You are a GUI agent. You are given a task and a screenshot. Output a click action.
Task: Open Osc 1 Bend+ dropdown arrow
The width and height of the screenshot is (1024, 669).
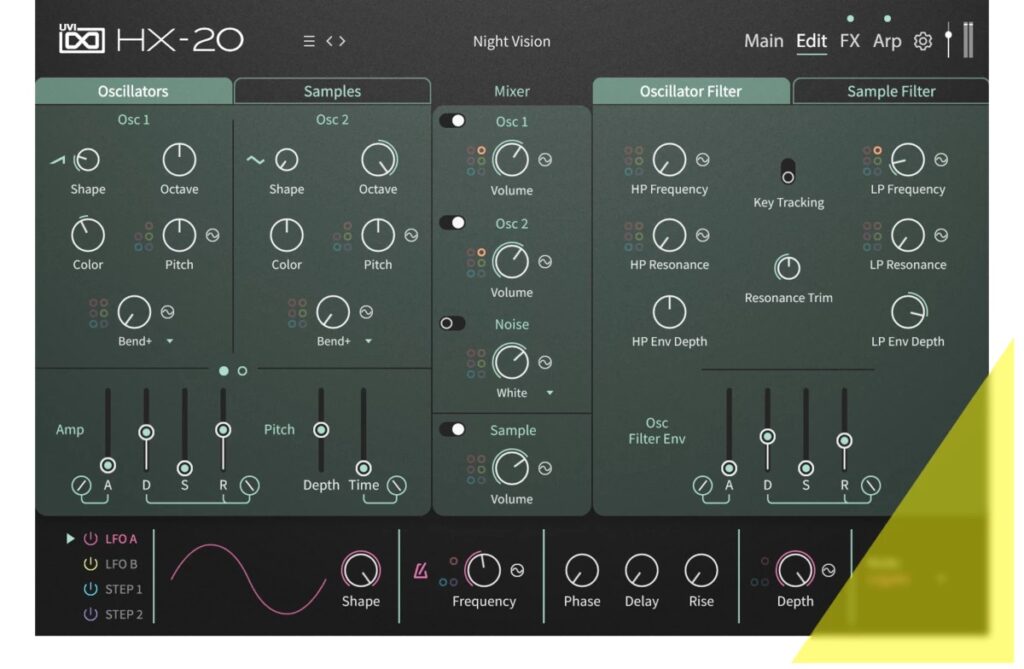(x=170, y=341)
